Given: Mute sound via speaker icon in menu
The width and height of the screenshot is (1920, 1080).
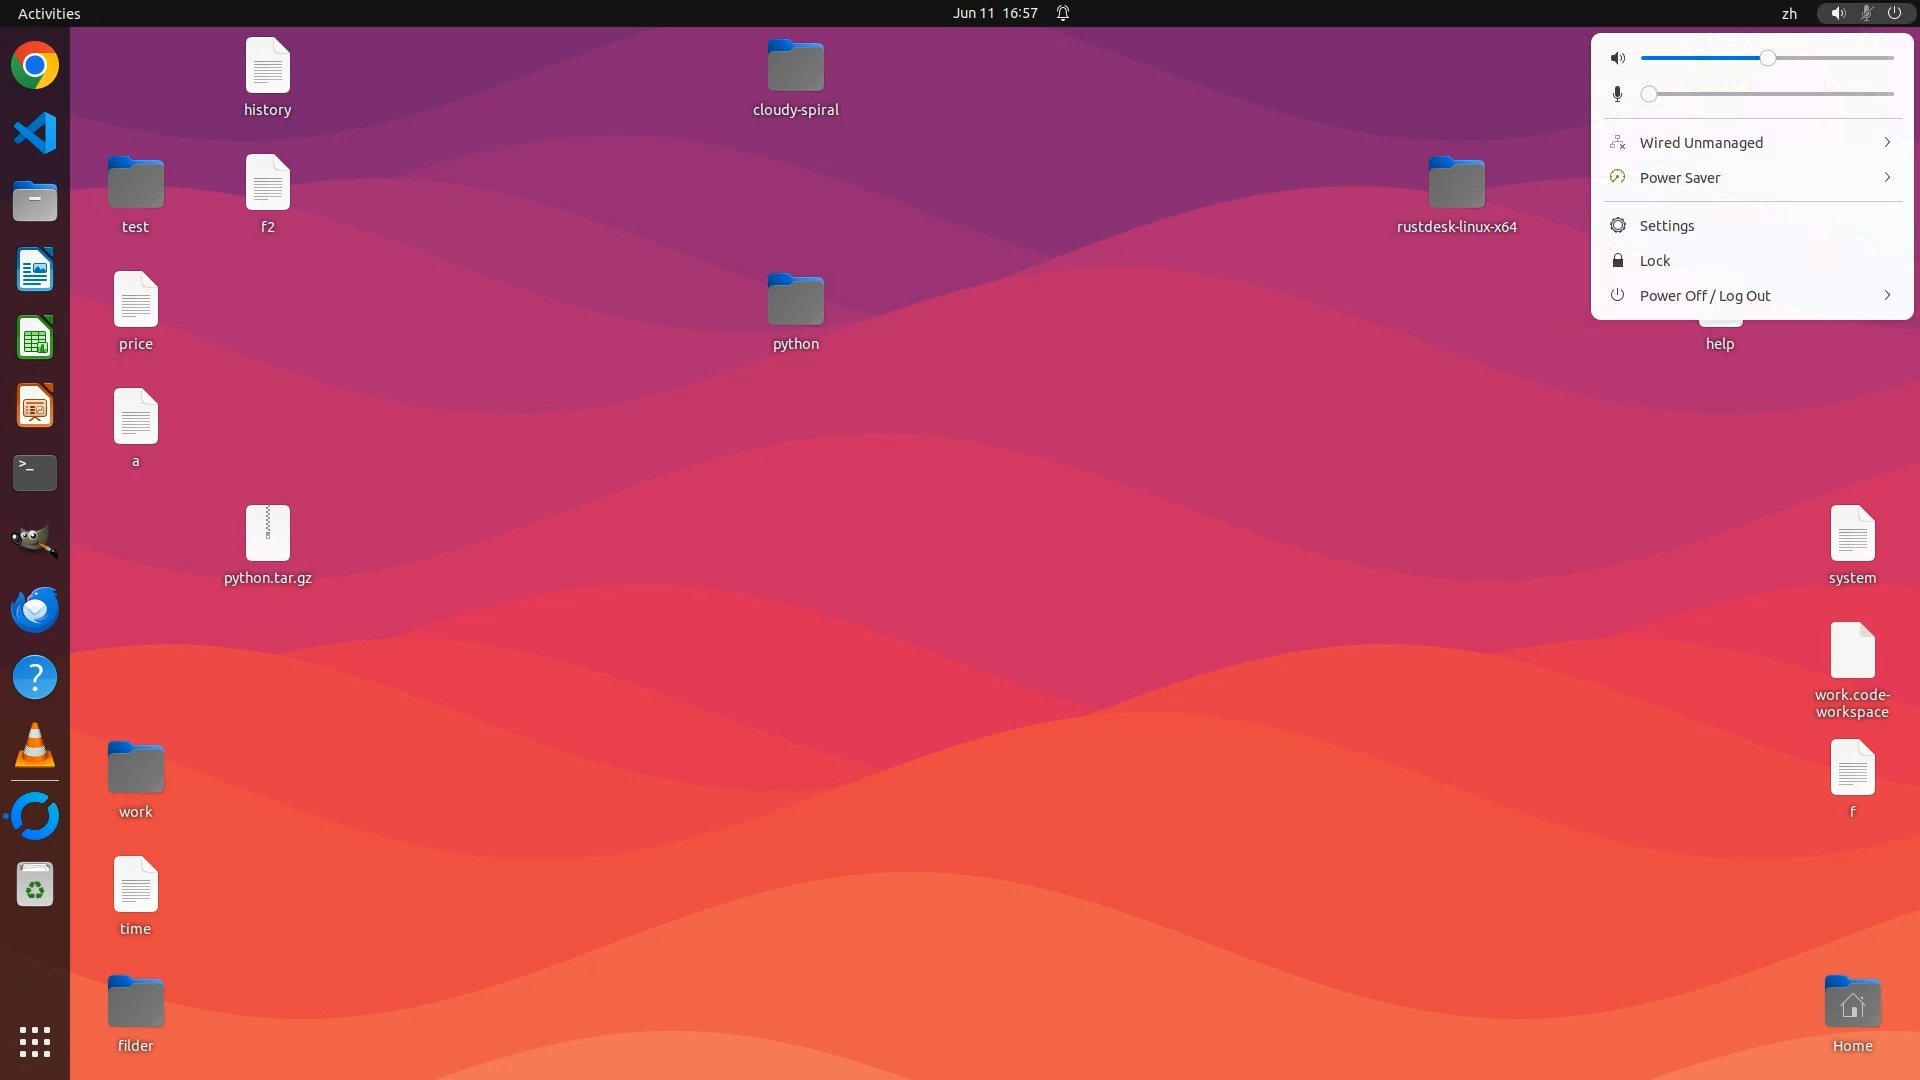Looking at the screenshot, I should click(1618, 58).
